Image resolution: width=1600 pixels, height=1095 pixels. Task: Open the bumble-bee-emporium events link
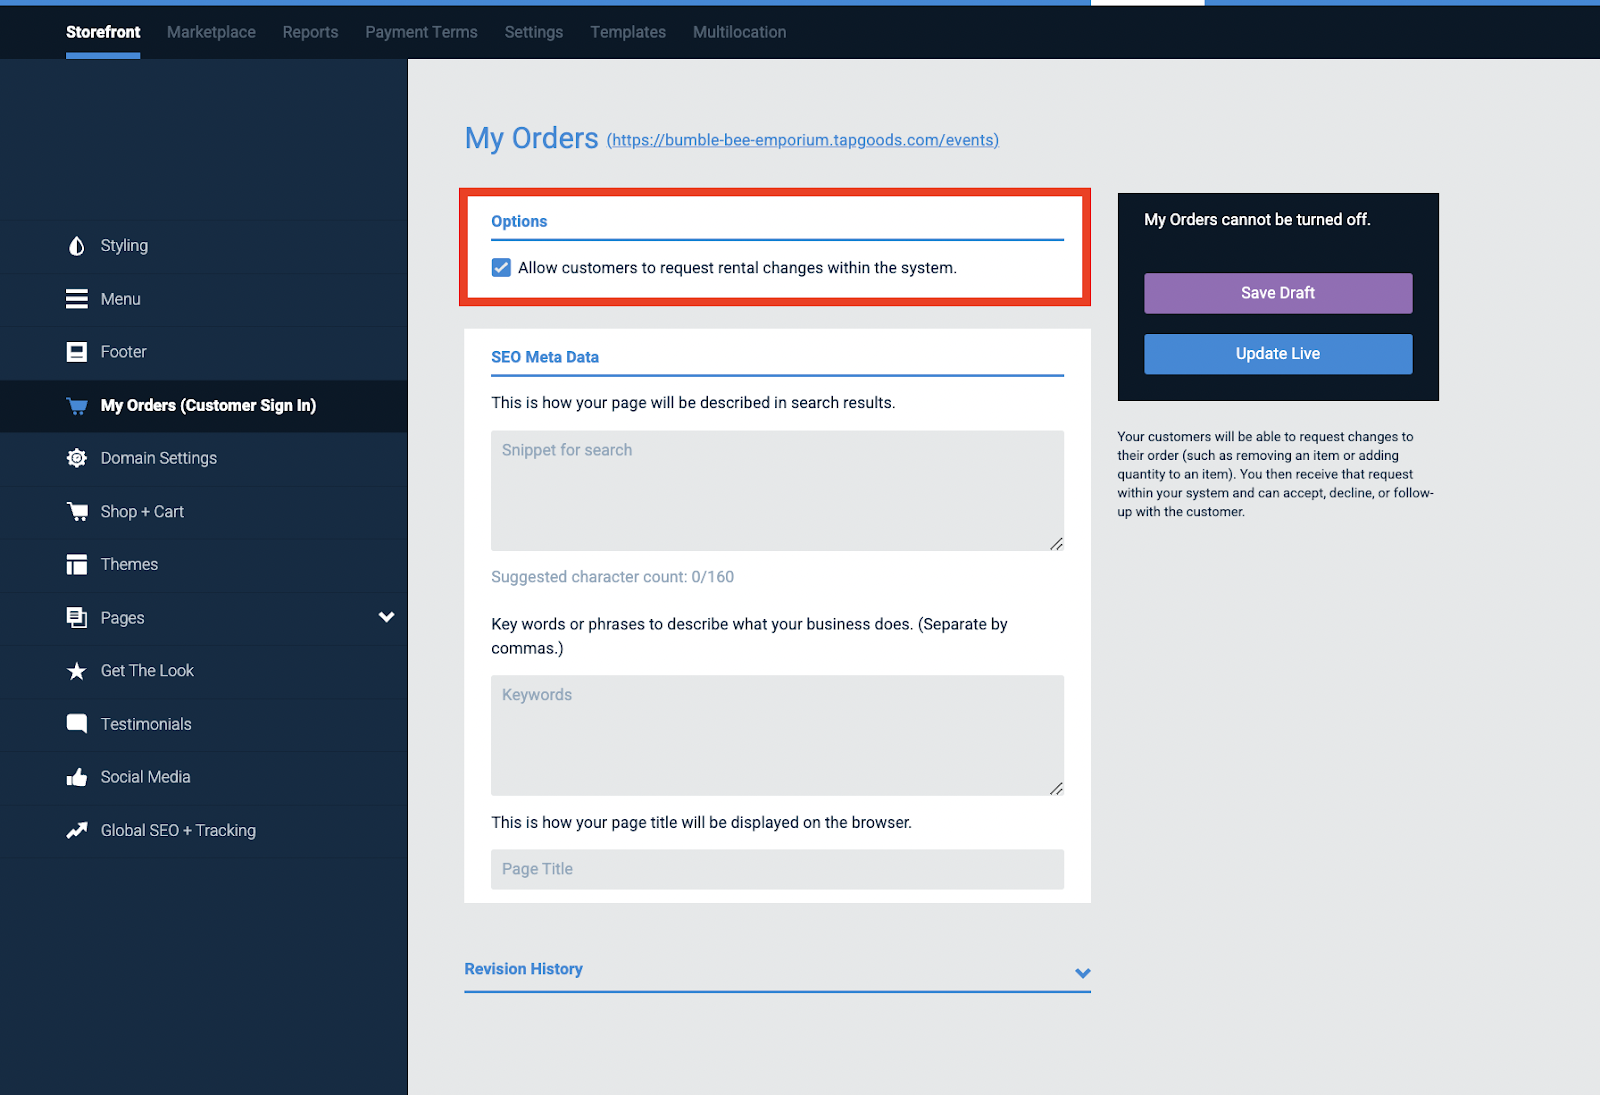coord(801,140)
